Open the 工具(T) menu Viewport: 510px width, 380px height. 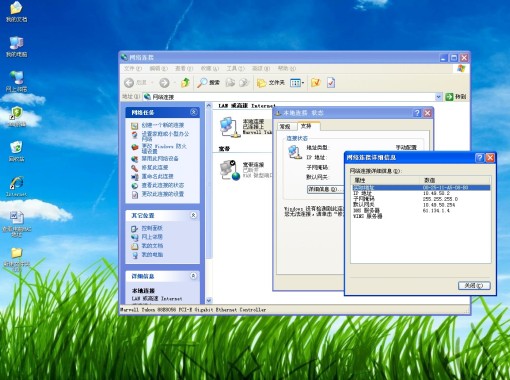(x=235, y=68)
